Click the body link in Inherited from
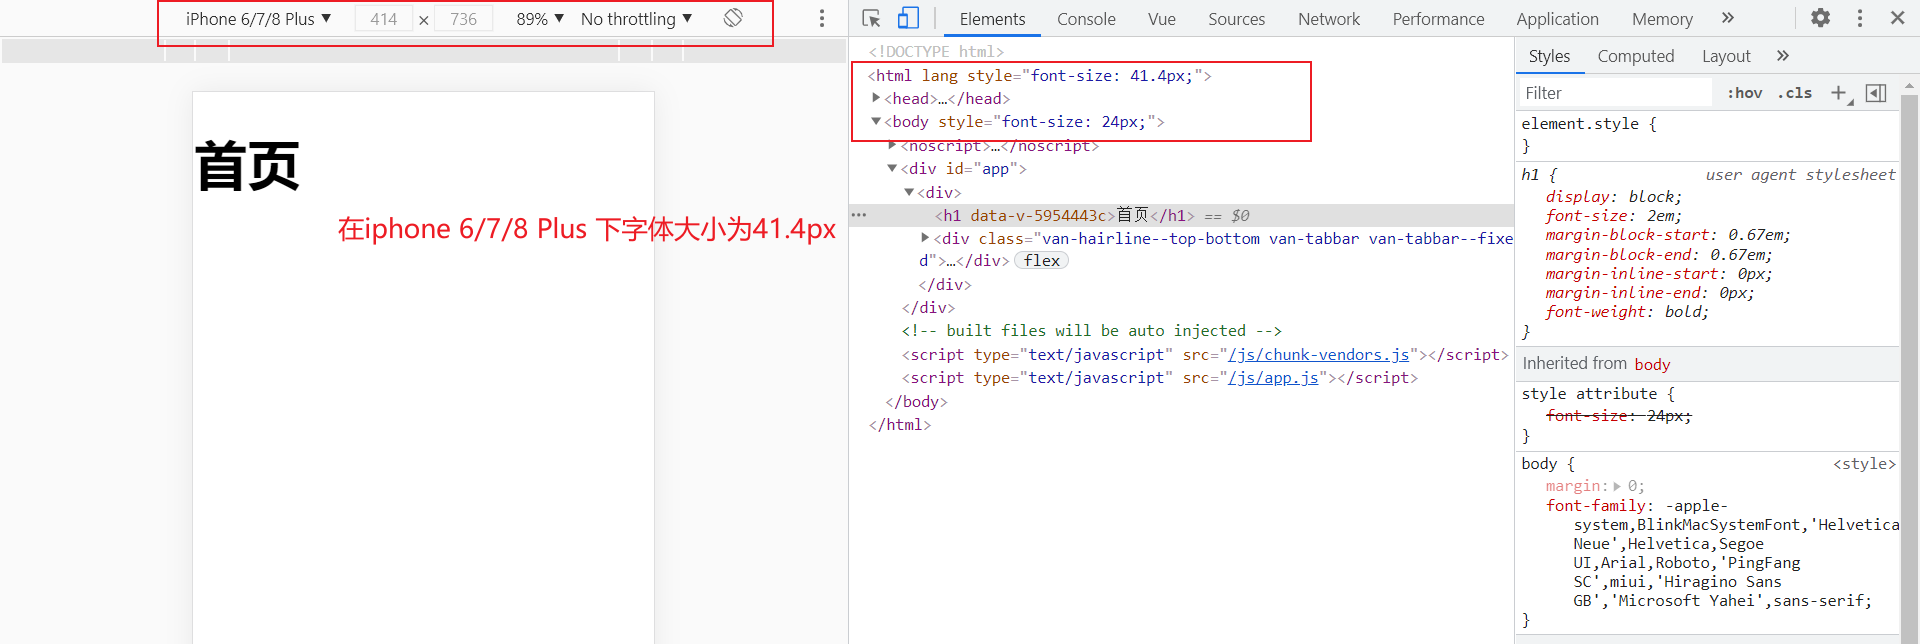Image resolution: width=1920 pixels, height=644 pixels. pyautogui.click(x=1652, y=365)
